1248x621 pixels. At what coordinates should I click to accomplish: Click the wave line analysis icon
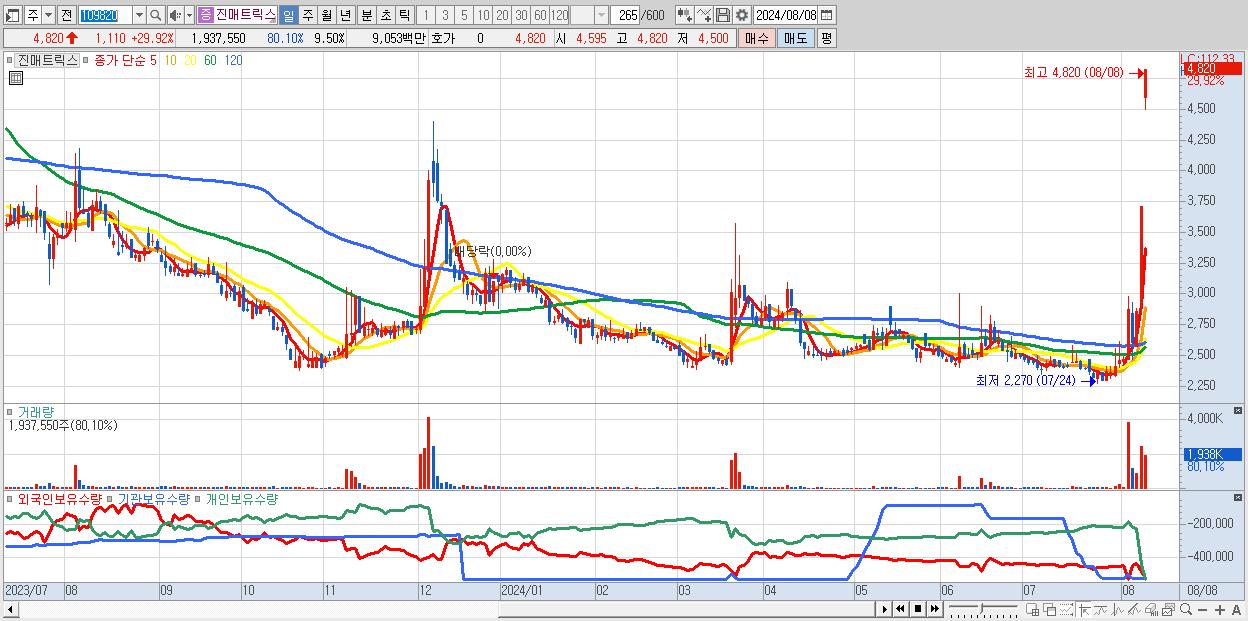click(1118, 609)
